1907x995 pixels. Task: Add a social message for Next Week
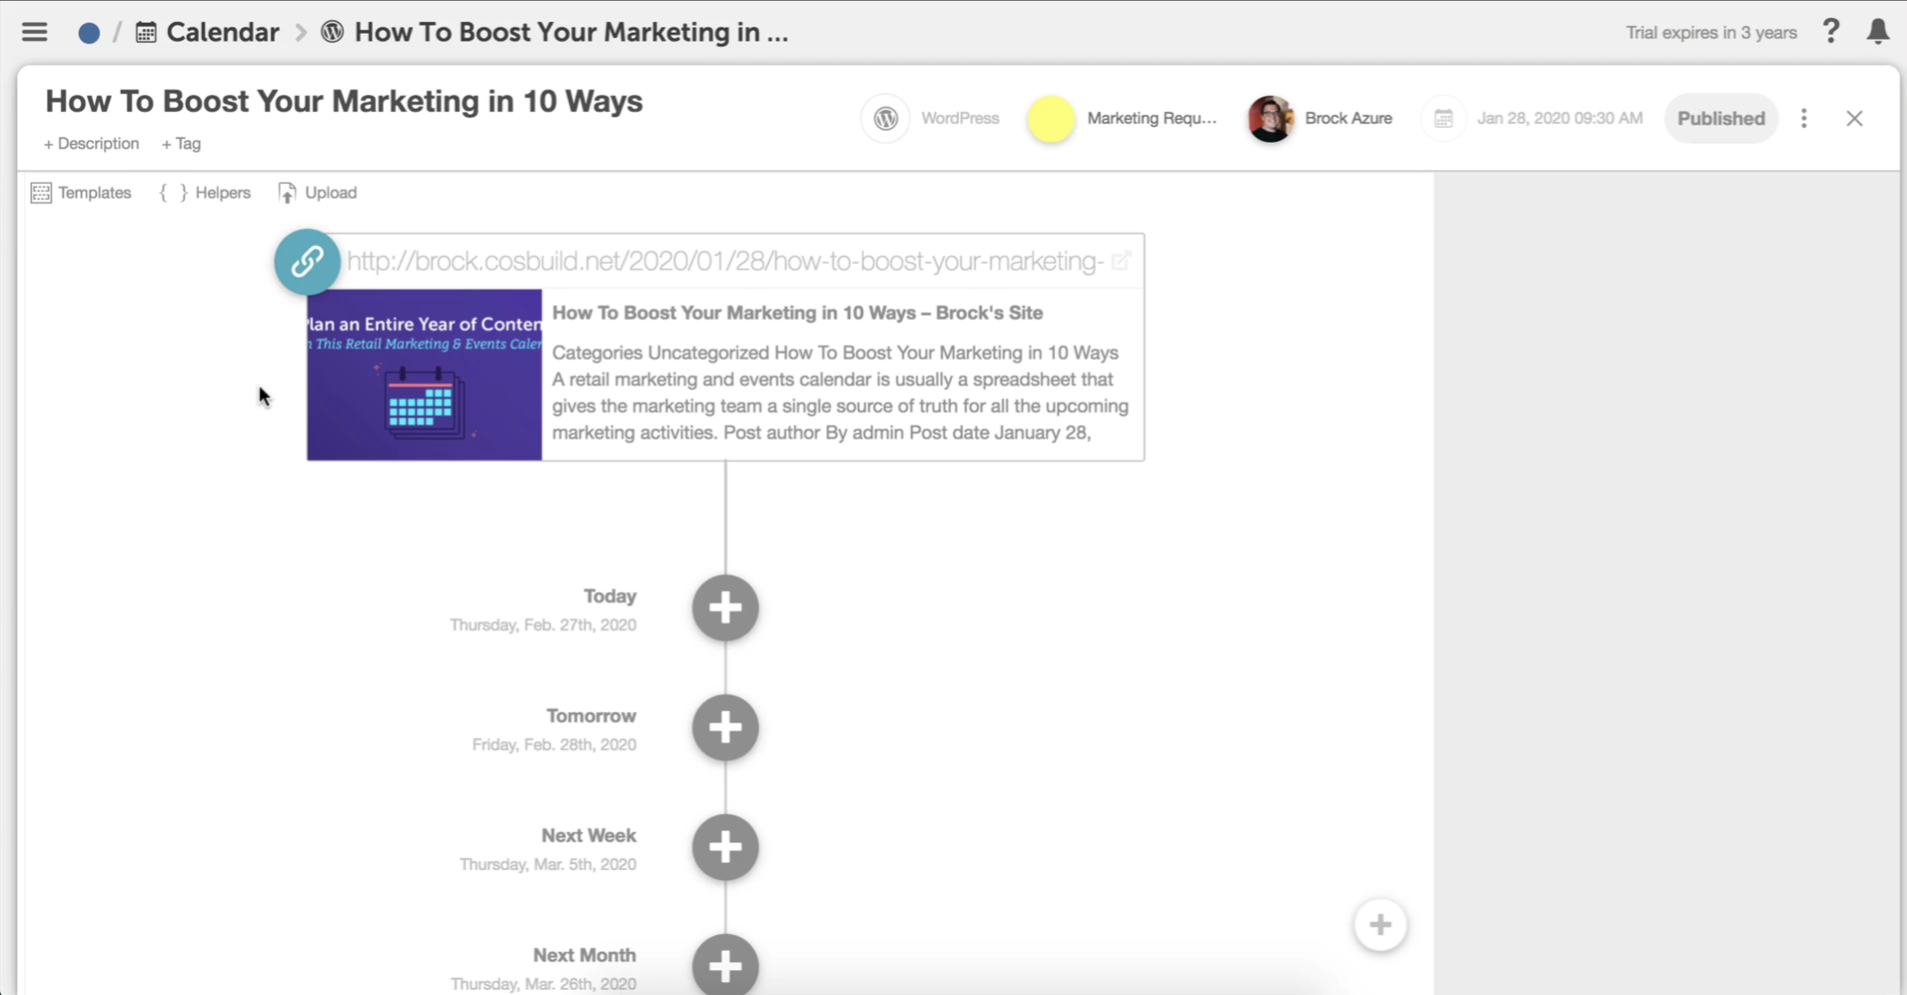tap(725, 848)
